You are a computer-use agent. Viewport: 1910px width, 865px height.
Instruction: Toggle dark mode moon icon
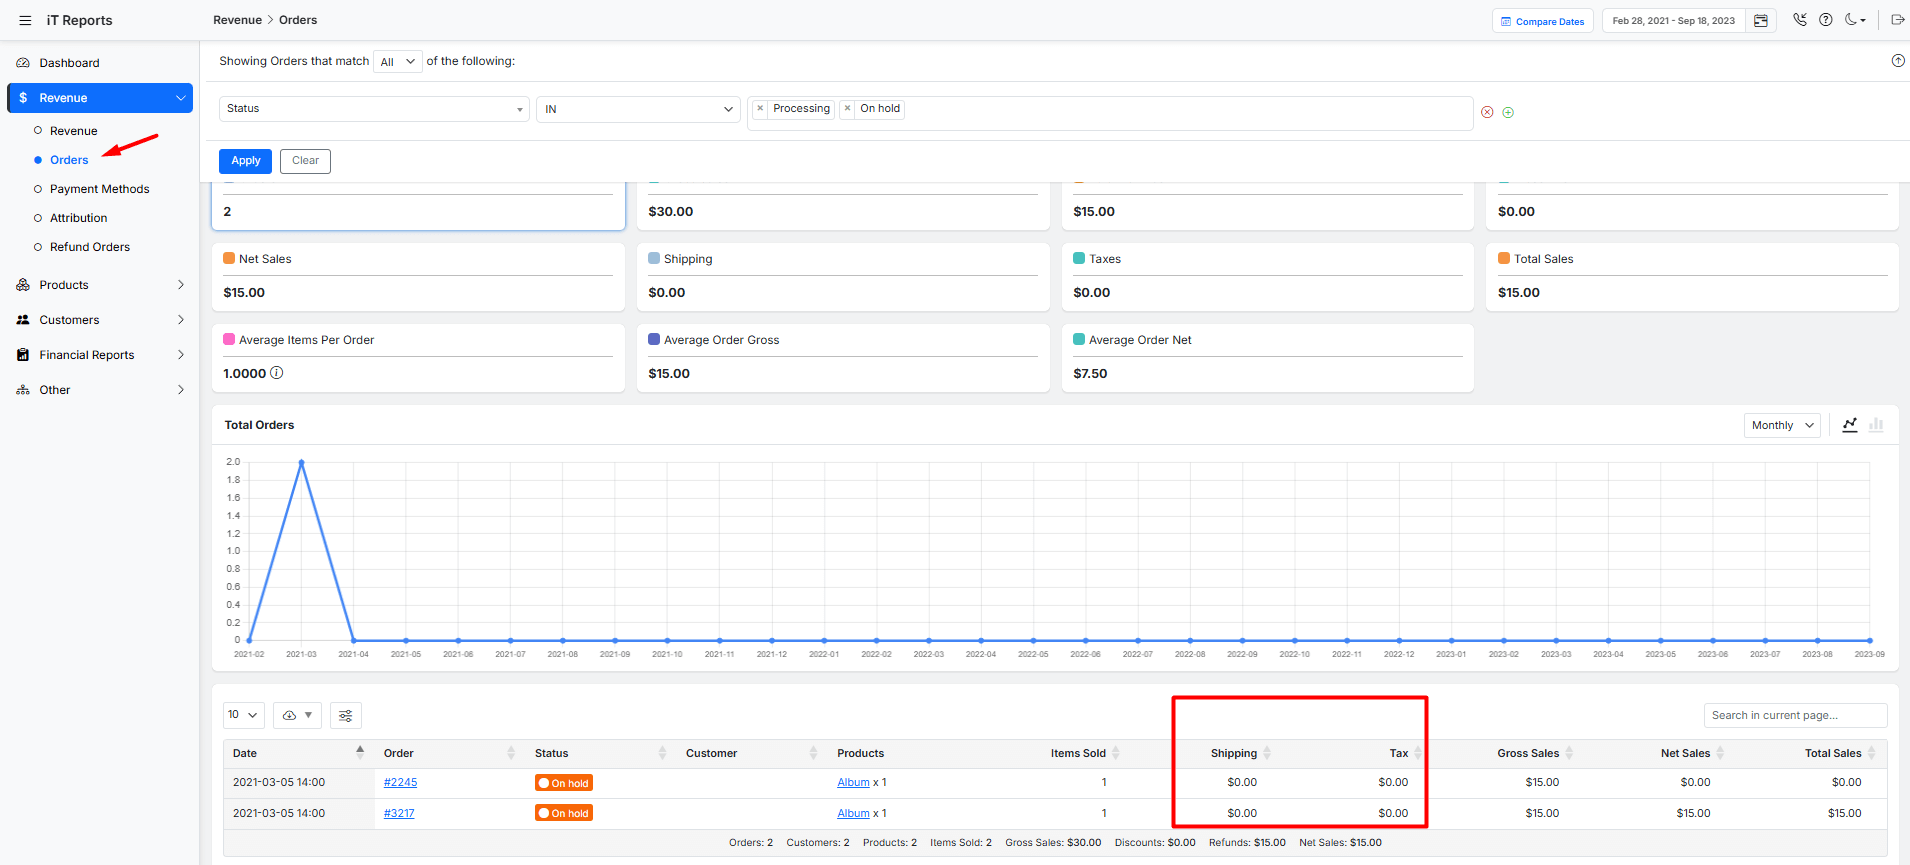pyautogui.click(x=1853, y=20)
